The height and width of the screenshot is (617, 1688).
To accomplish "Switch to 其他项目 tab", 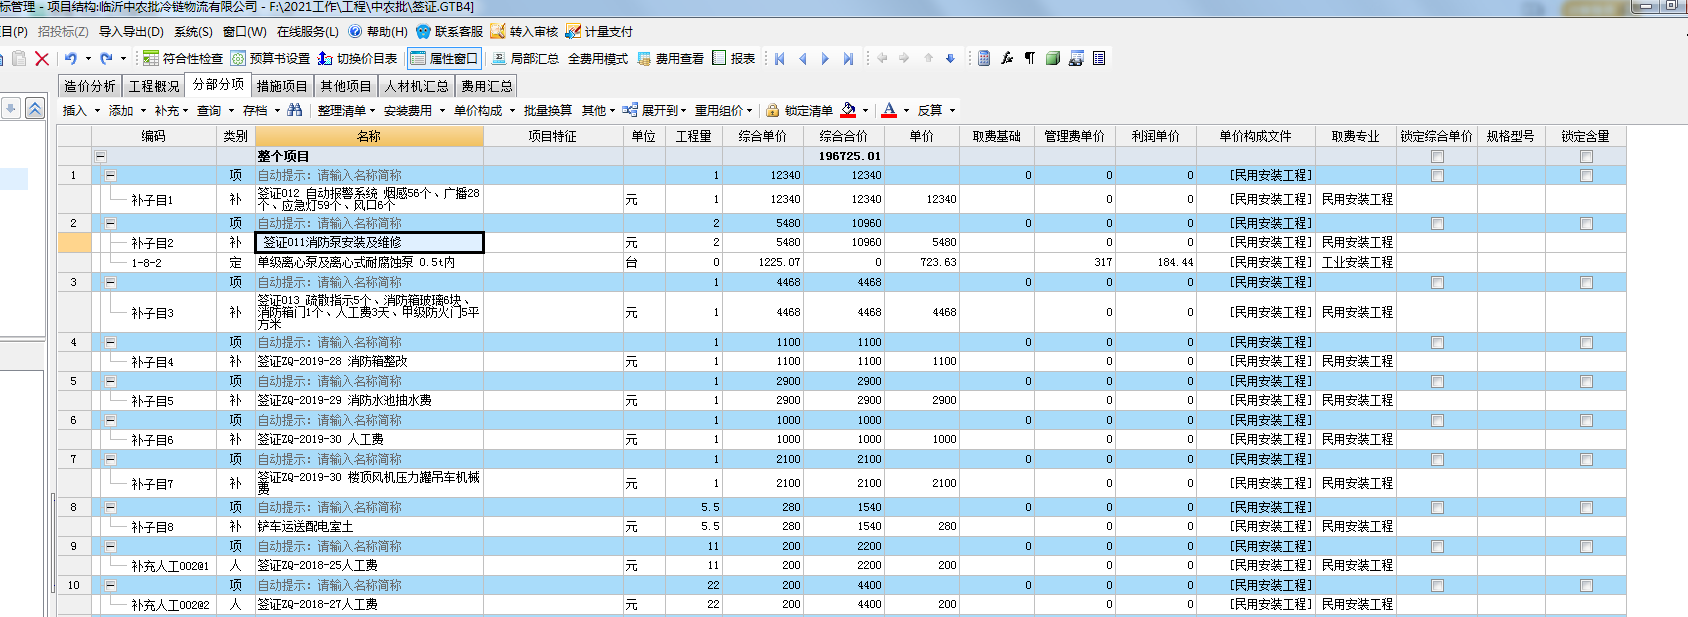I will pos(346,86).
